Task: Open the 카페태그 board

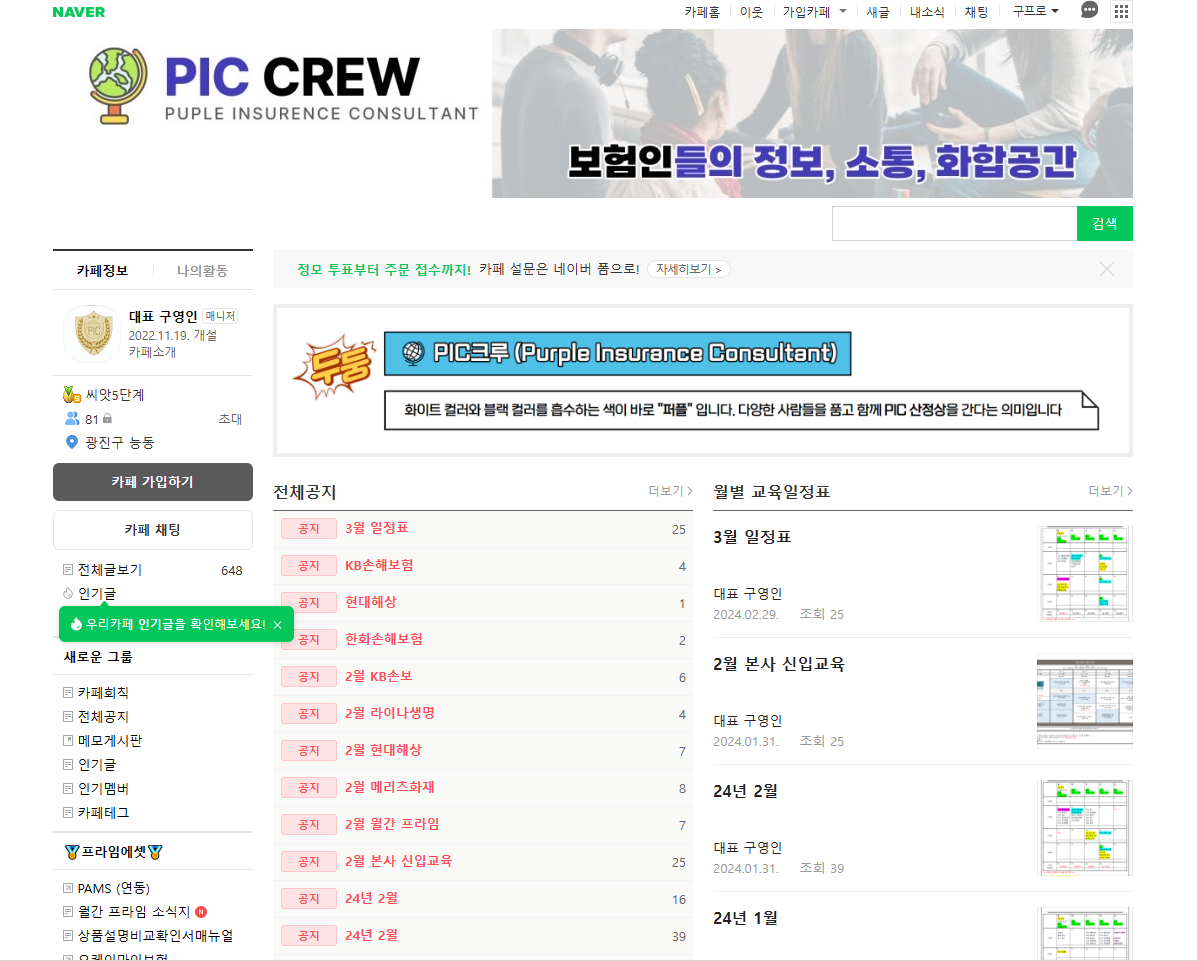Action: coord(103,812)
